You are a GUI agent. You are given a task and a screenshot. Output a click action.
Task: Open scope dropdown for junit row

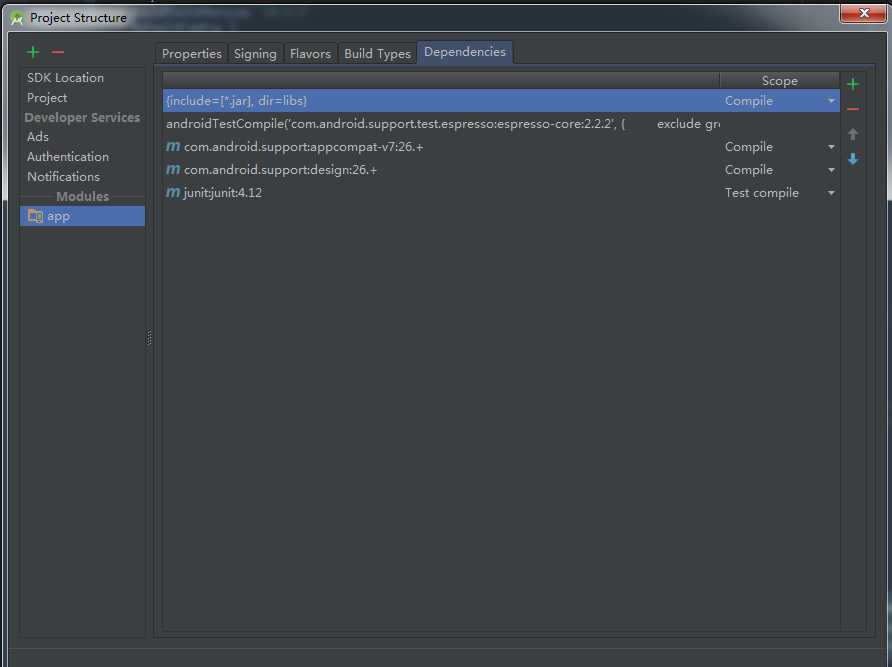[x=831, y=193]
